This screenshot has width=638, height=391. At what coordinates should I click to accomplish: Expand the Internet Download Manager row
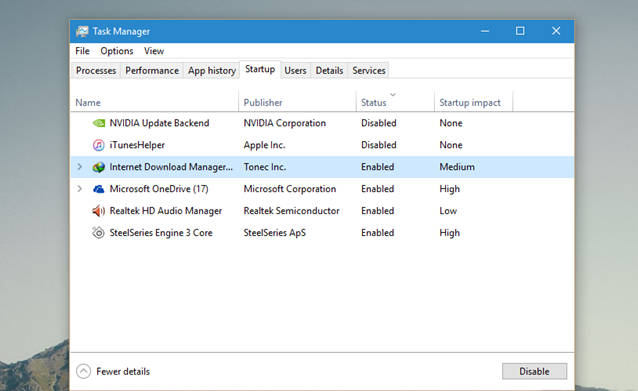tap(80, 167)
